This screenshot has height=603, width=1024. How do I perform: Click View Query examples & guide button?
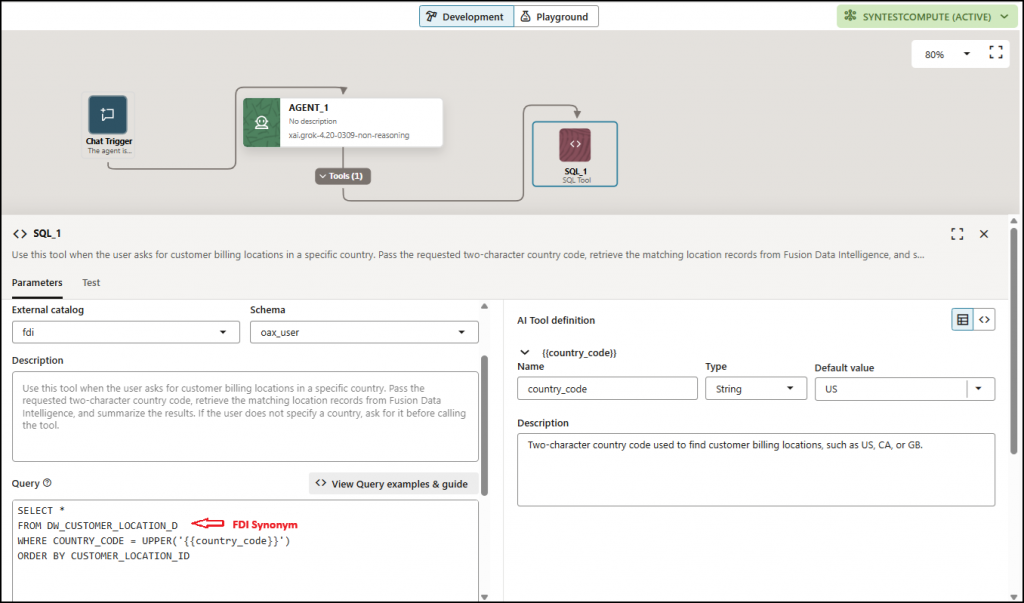pyautogui.click(x=393, y=483)
